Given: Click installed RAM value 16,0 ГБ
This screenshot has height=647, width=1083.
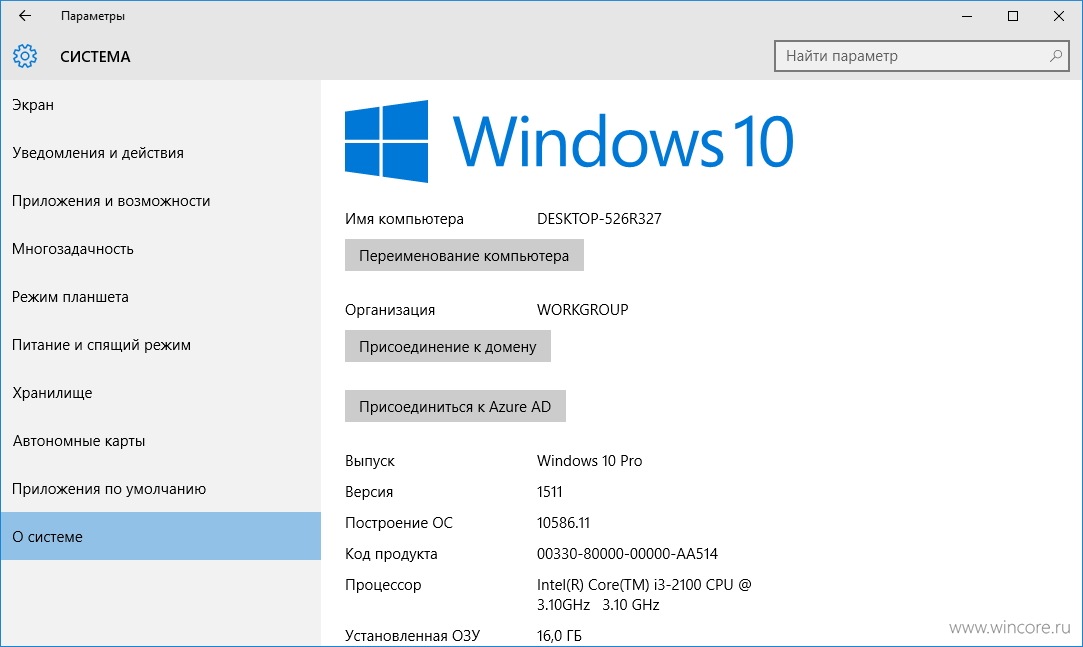Looking at the screenshot, I should pos(559,636).
